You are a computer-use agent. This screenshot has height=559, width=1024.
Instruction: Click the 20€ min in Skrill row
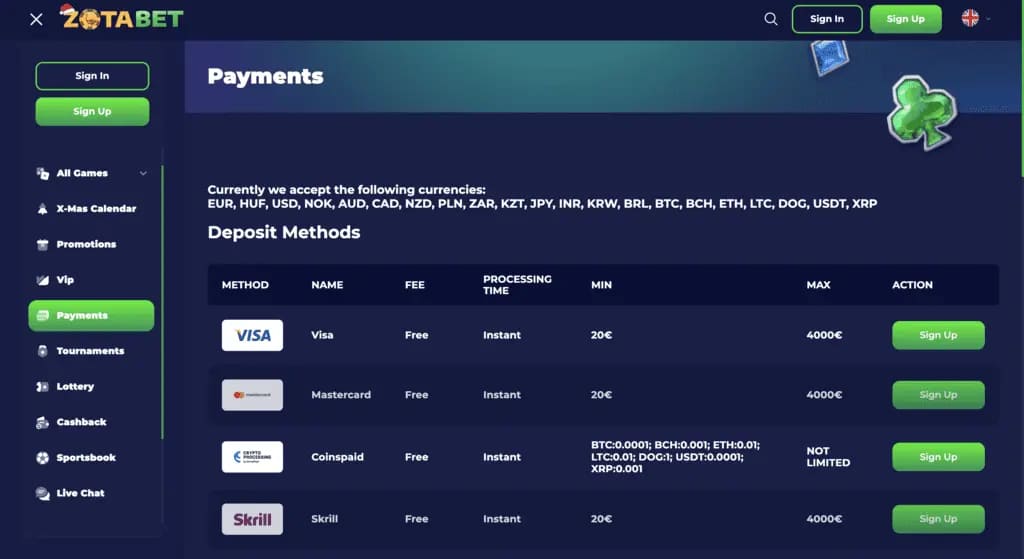pos(601,519)
